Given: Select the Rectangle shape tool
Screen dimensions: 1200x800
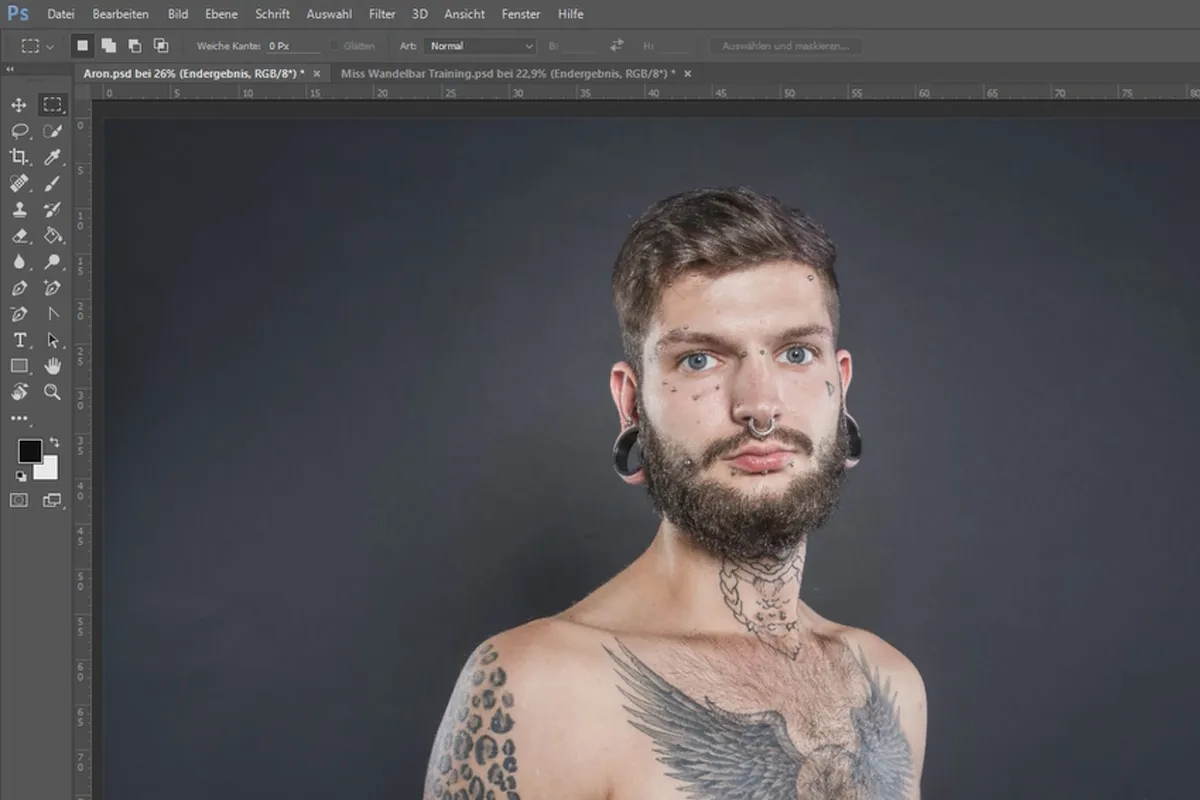Looking at the screenshot, I should point(19,366).
